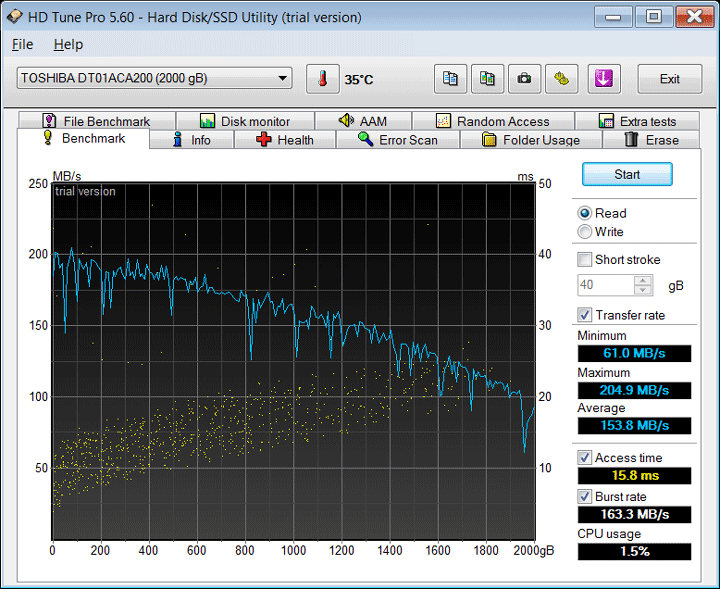Open the File menu
The width and height of the screenshot is (720, 589).
click(x=22, y=45)
